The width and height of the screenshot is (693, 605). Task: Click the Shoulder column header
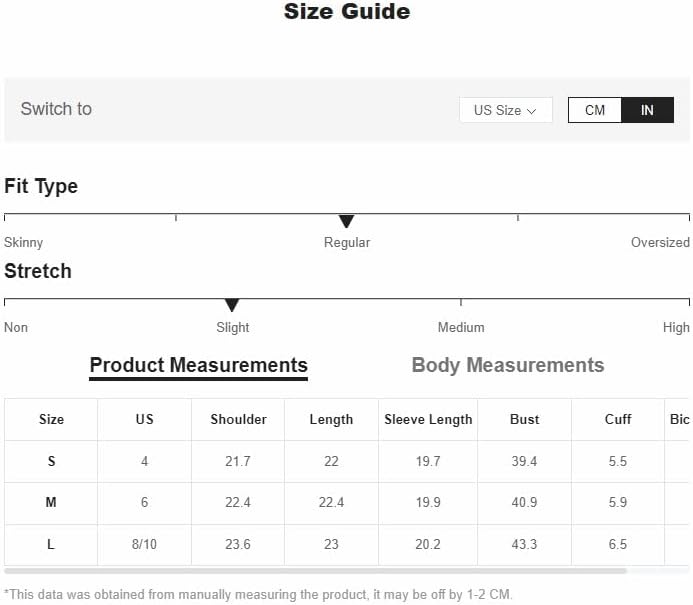(238, 419)
